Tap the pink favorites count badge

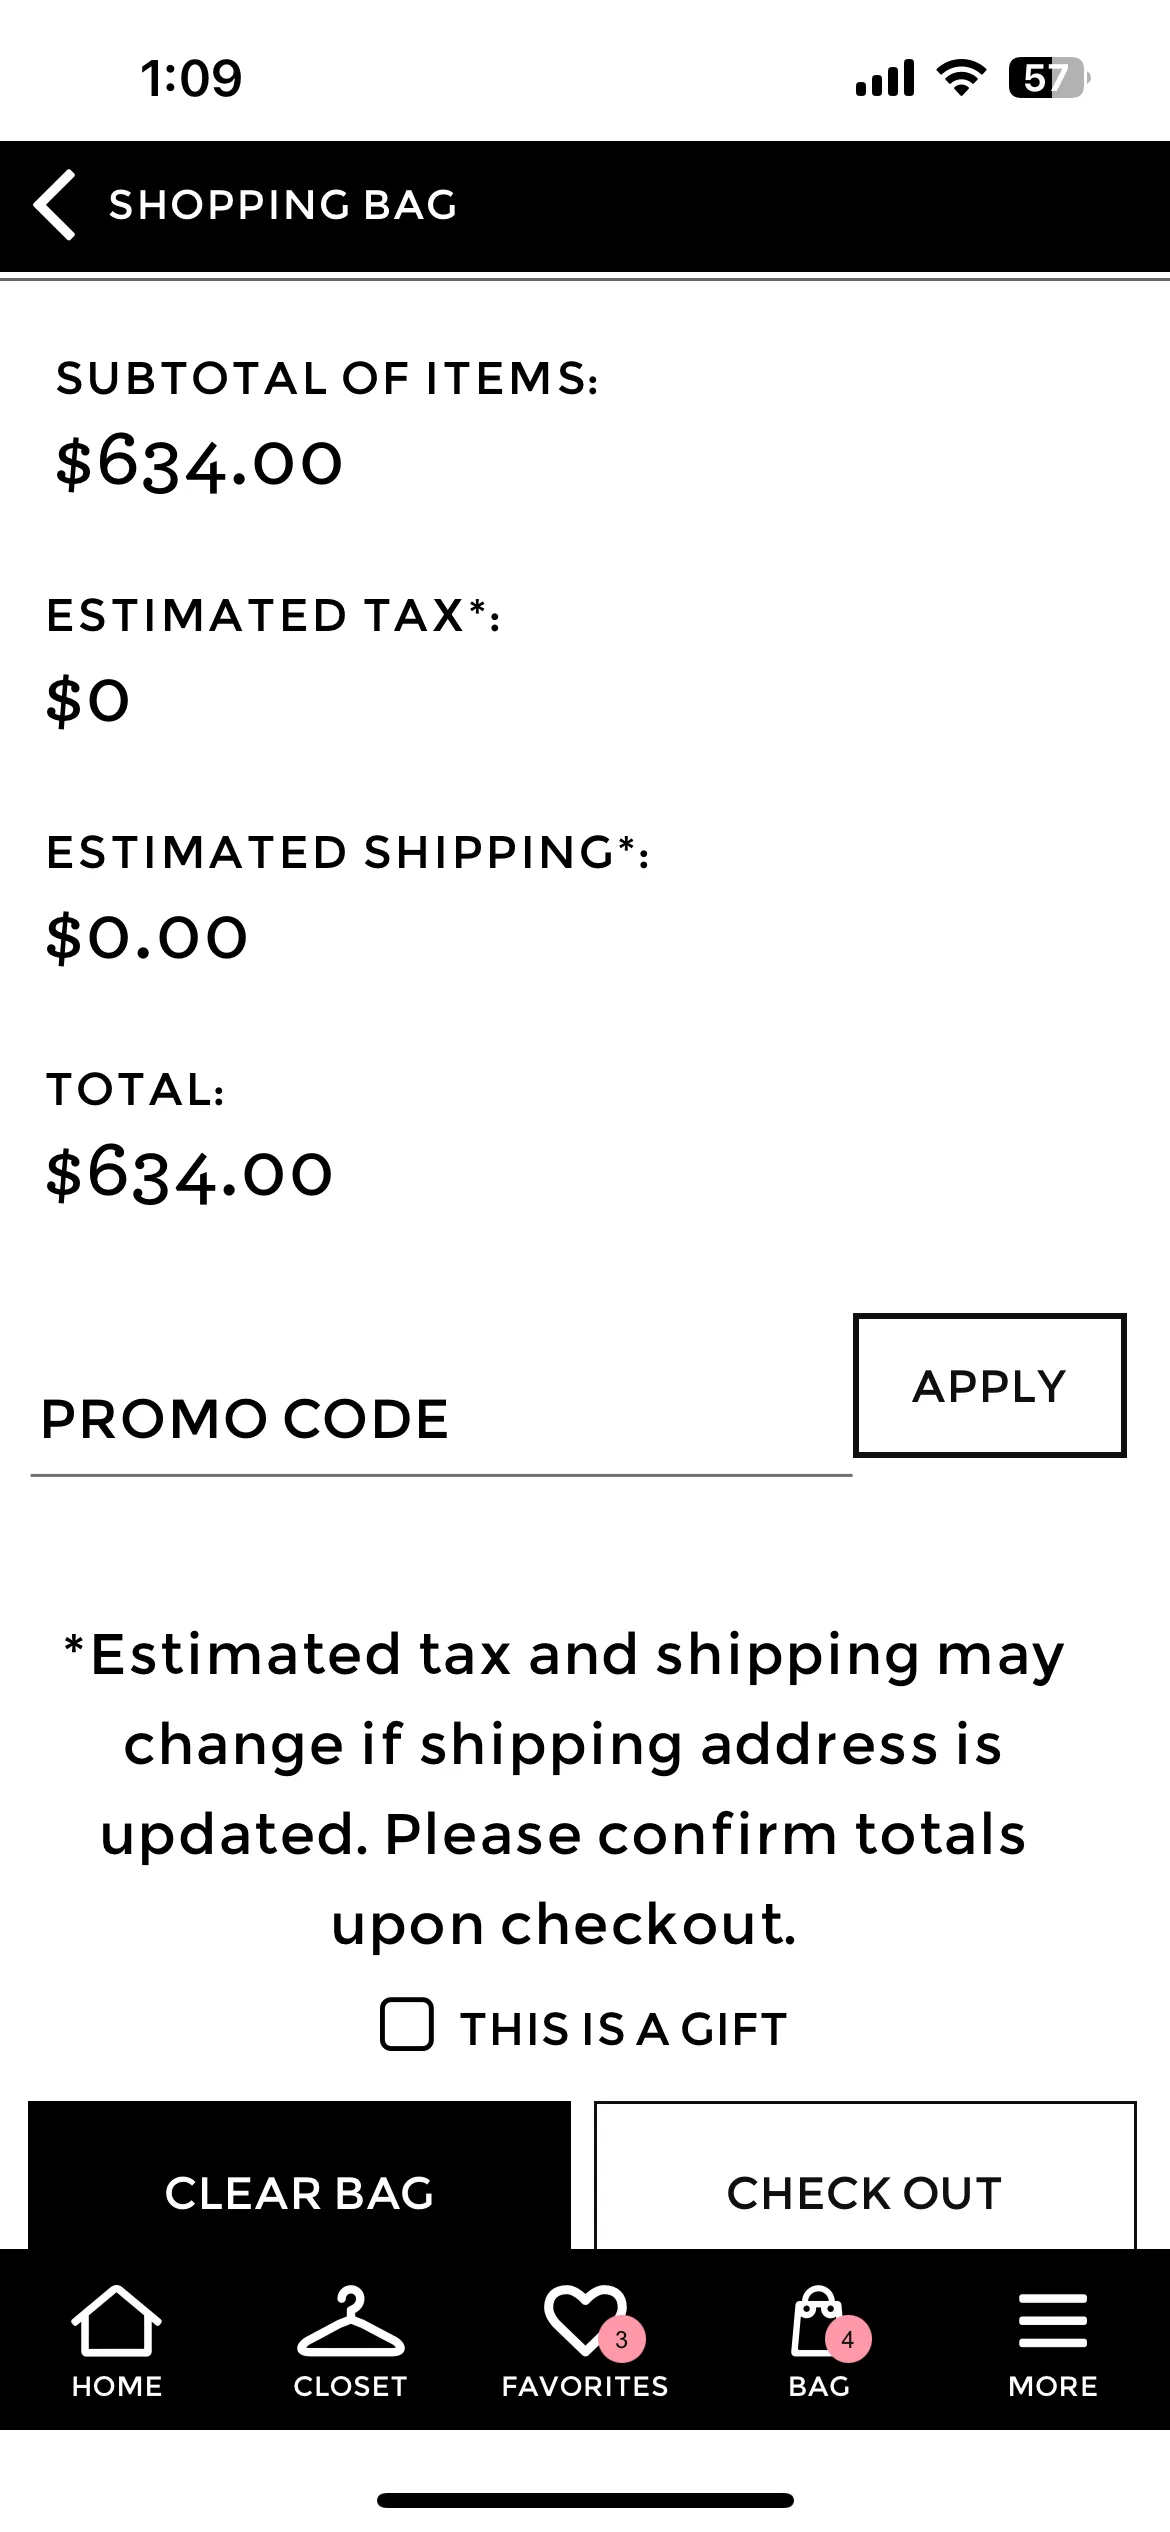pos(622,2340)
